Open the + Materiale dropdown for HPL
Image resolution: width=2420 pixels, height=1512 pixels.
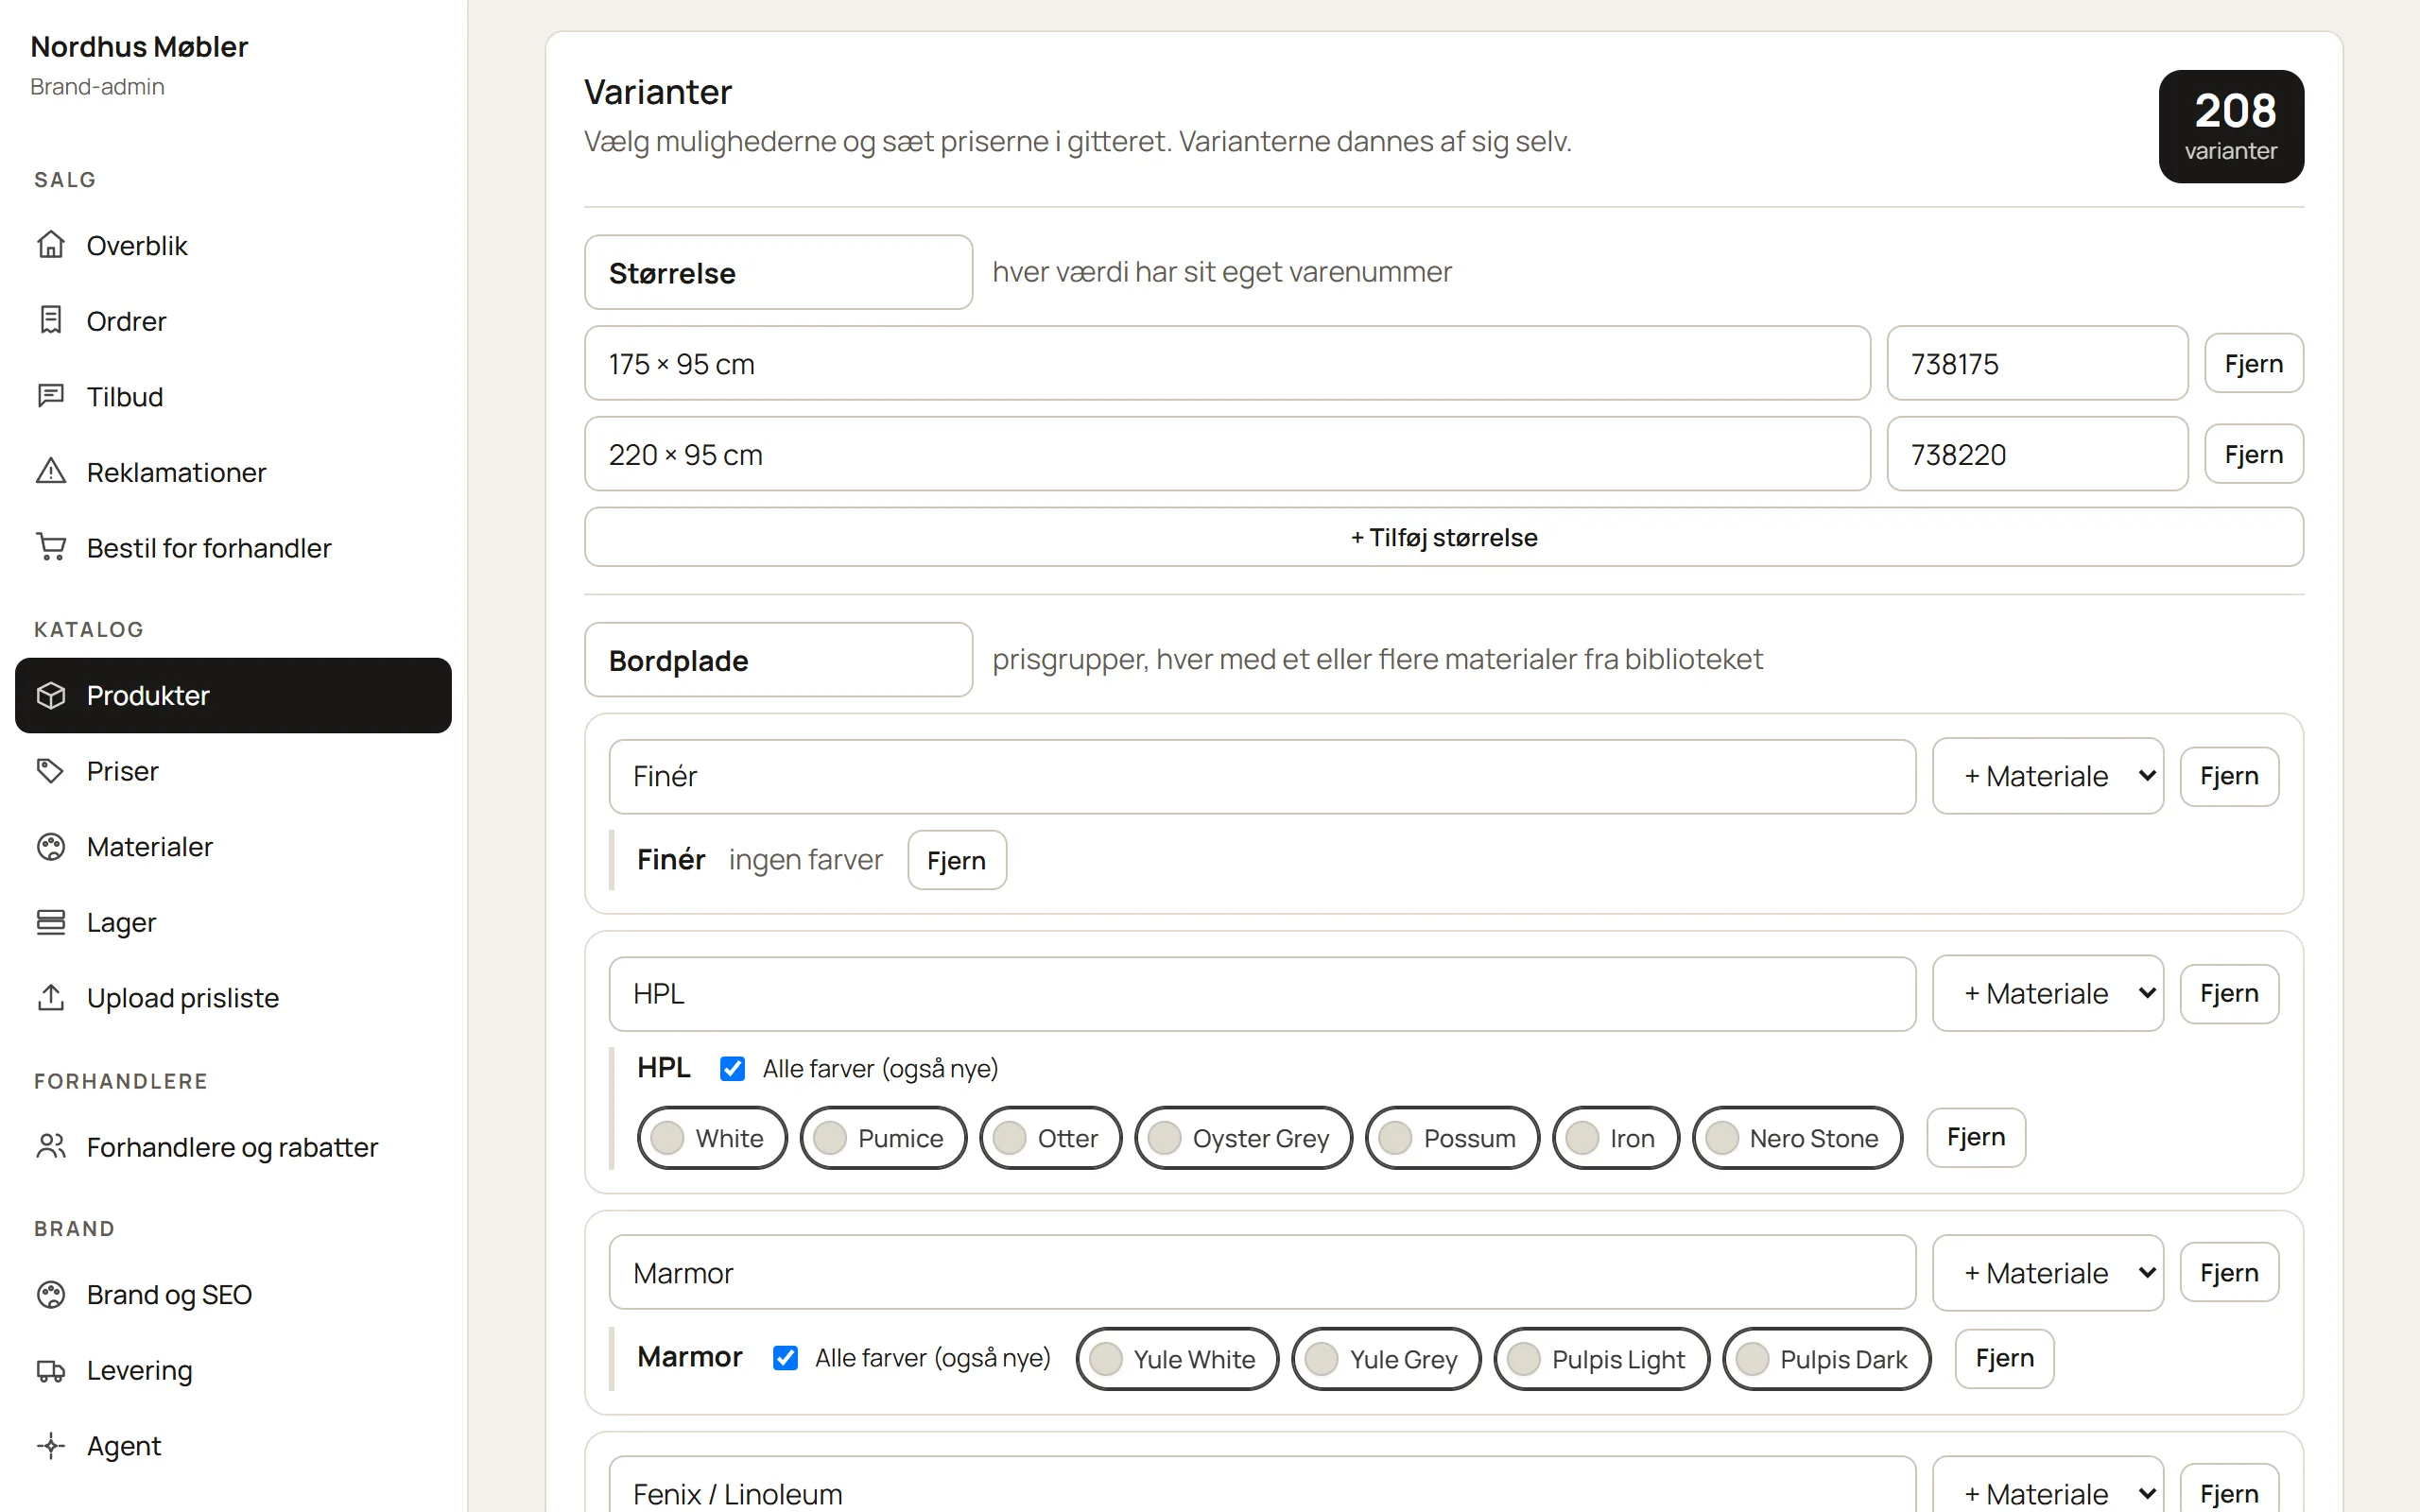[x=2048, y=993]
